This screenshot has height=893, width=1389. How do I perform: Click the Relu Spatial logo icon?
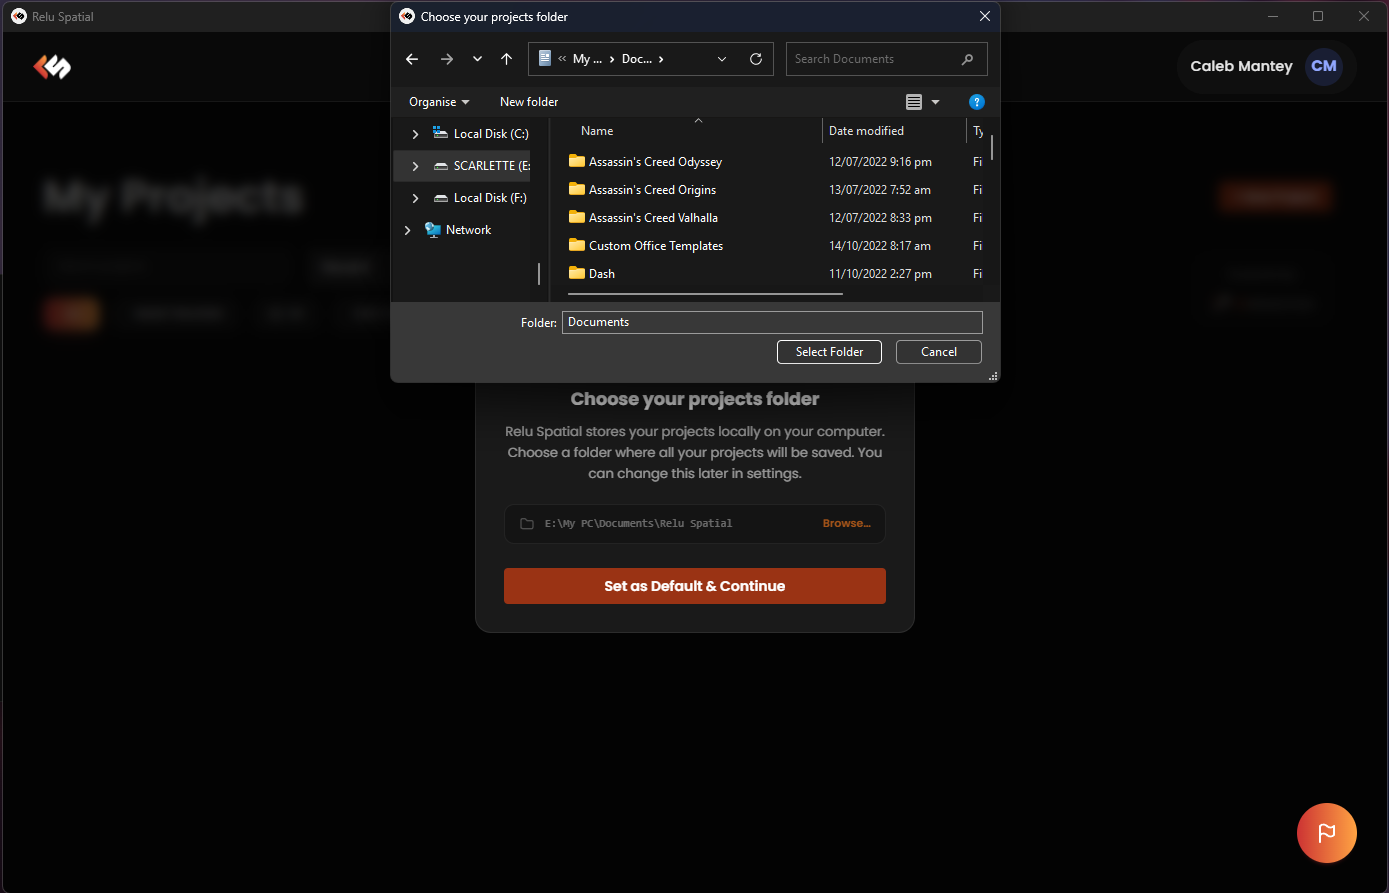[52, 67]
